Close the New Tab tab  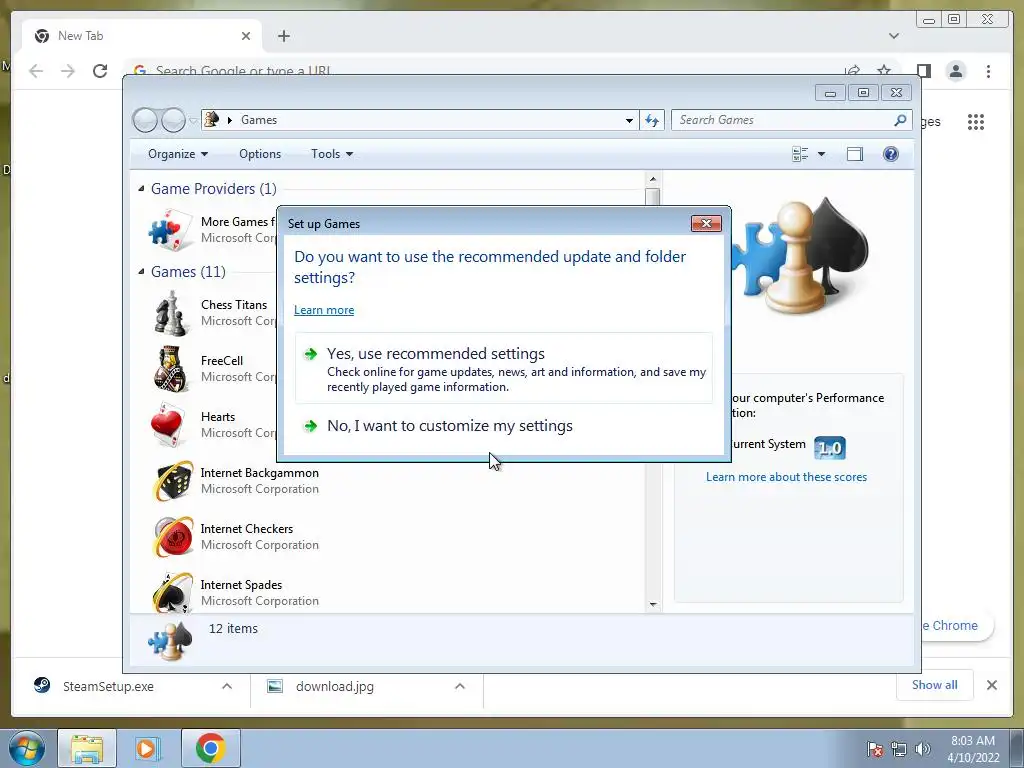click(x=246, y=36)
